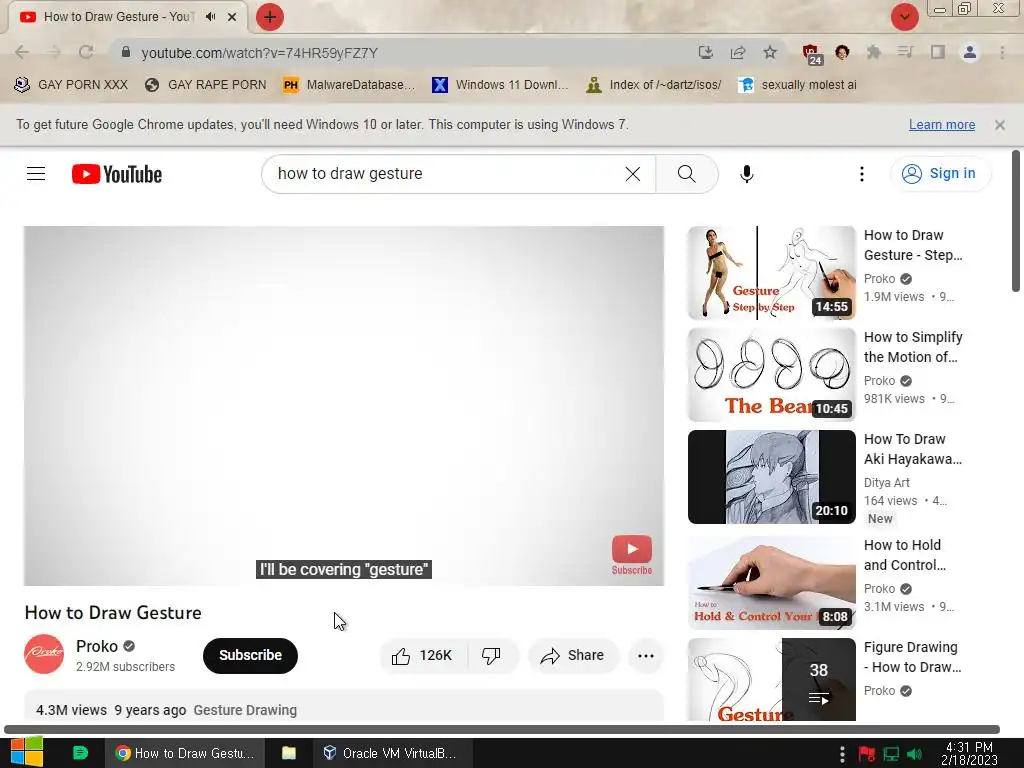Image resolution: width=1024 pixels, height=768 pixels.
Task: Open the Index of /~dartz/isos/ bookmark
Action: point(654,85)
